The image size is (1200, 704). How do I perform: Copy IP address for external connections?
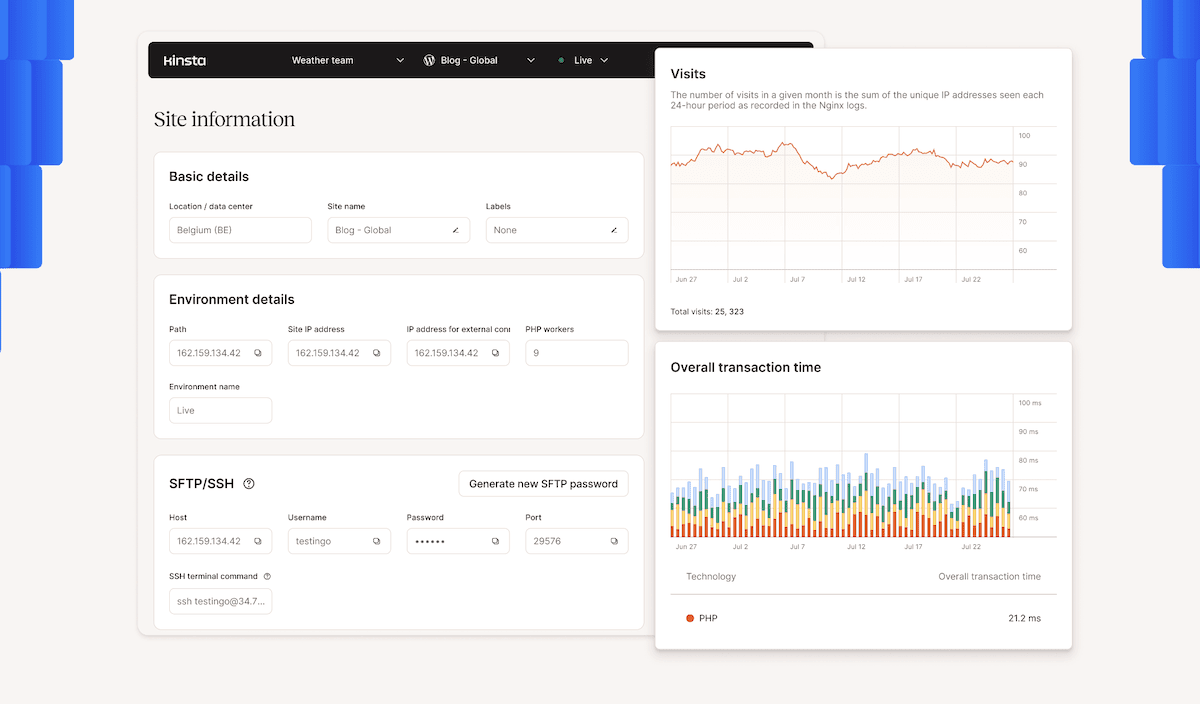(495, 353)
